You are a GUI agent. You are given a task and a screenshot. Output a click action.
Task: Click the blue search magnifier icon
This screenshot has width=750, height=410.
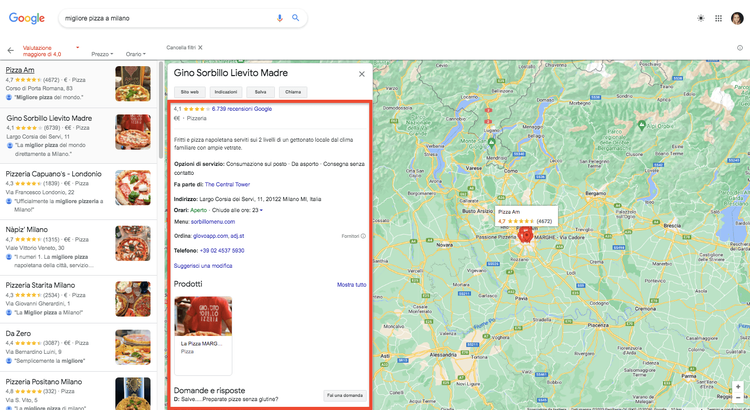pos(296,18)
